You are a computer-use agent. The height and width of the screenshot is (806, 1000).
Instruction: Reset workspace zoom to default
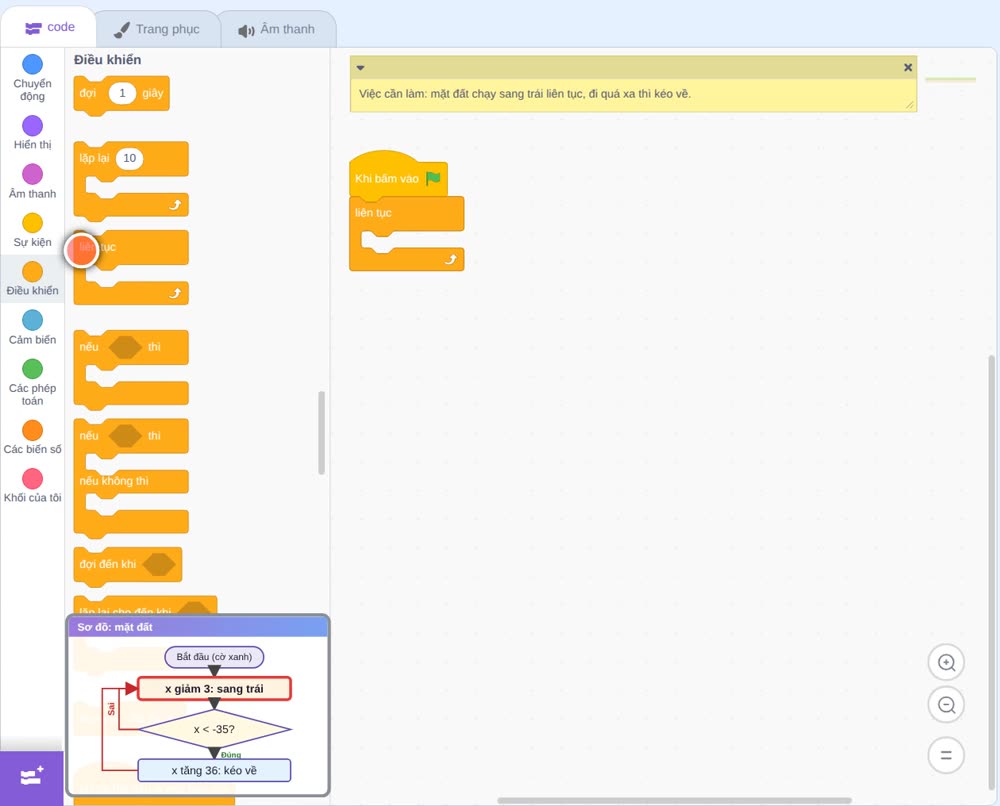coord(946,756)
